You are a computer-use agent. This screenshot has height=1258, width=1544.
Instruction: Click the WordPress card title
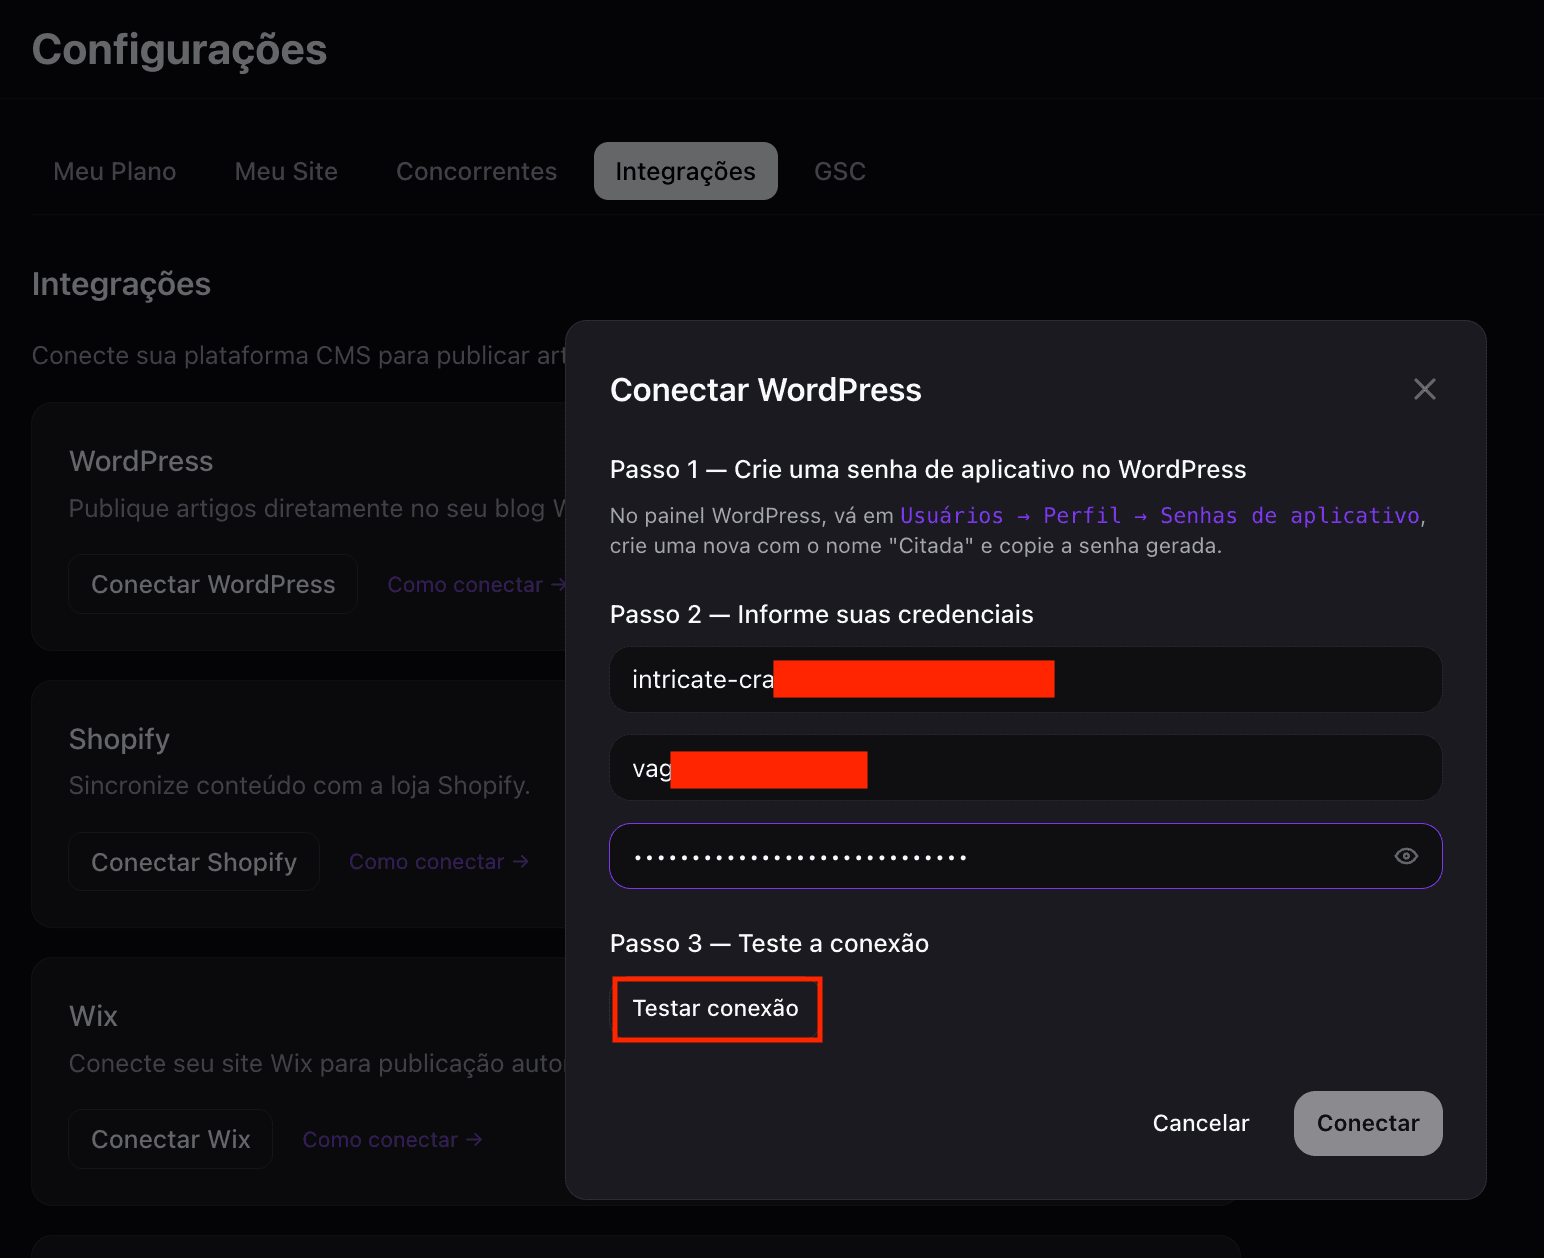141,461
